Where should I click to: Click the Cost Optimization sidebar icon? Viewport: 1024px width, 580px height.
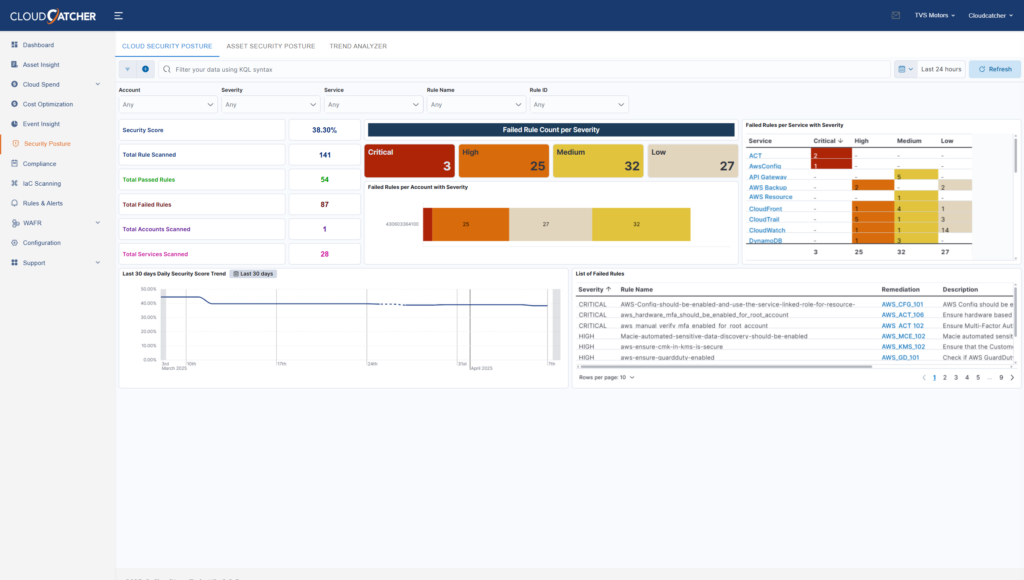[14, 103]
